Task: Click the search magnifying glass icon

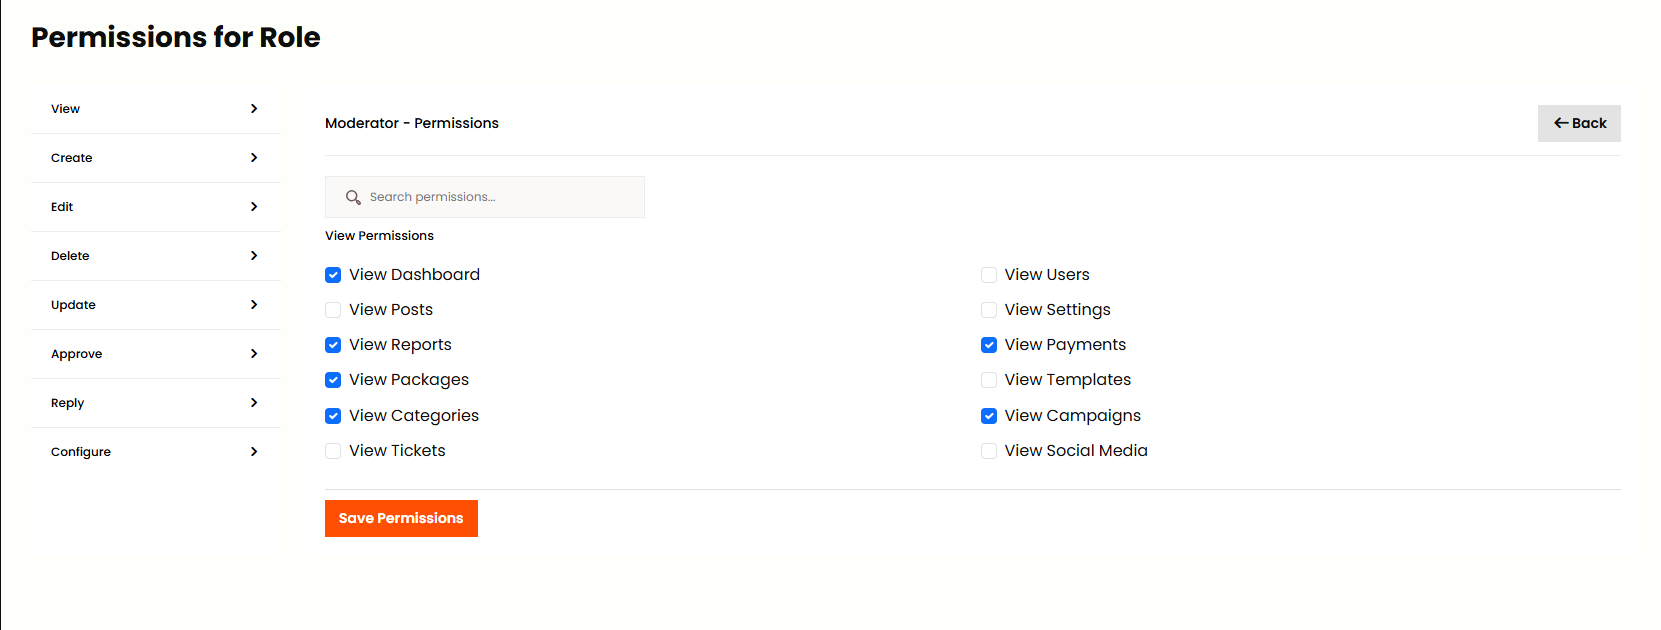Action: (352, 197)
